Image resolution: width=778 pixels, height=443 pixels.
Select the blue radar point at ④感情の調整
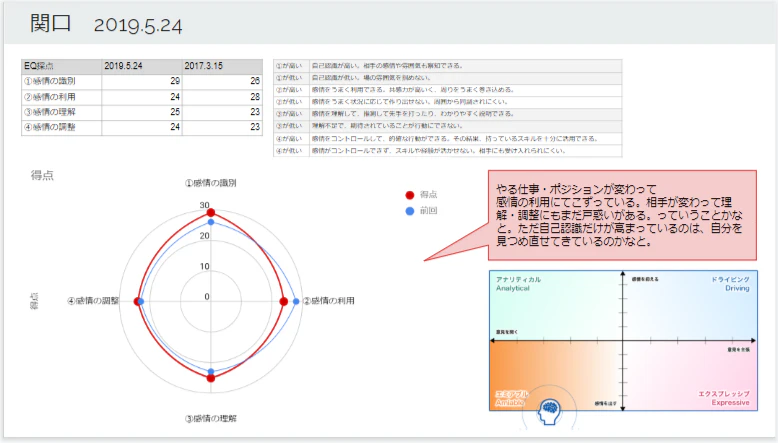141,301
